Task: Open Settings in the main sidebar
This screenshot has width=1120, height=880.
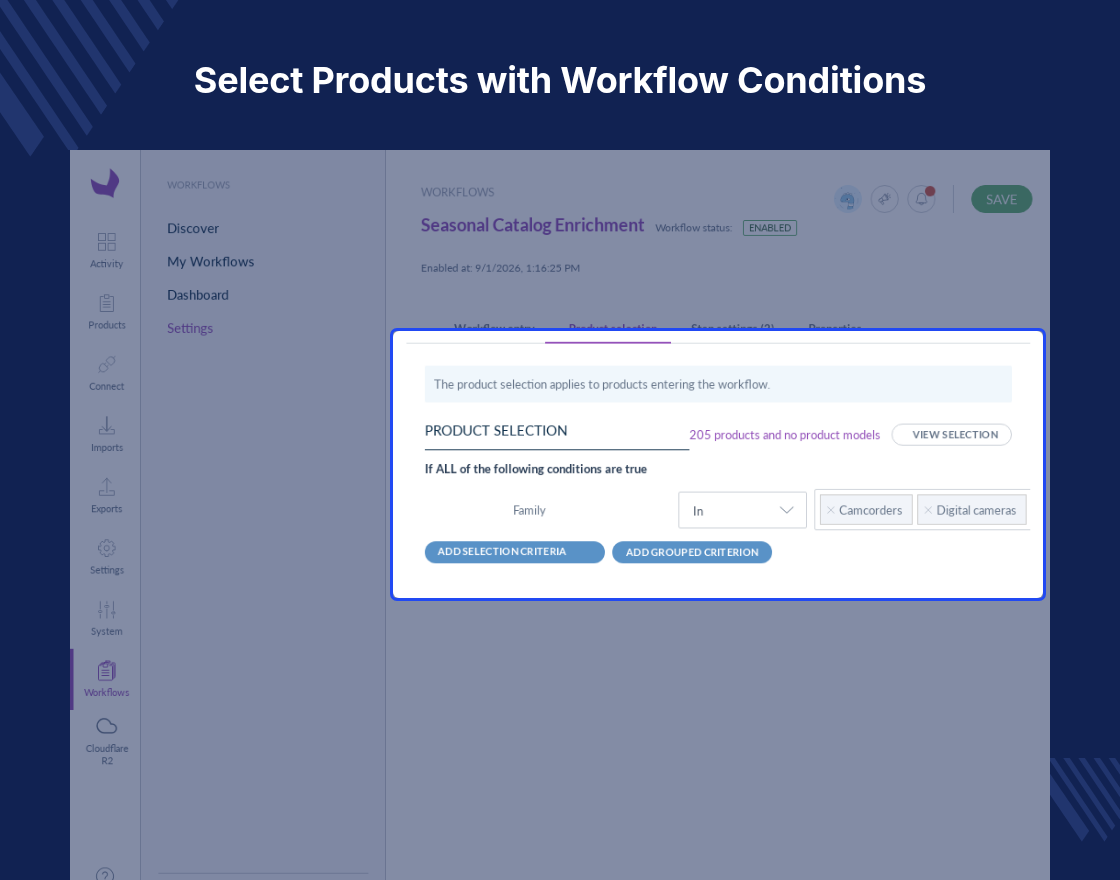Action: pos(106,557)
